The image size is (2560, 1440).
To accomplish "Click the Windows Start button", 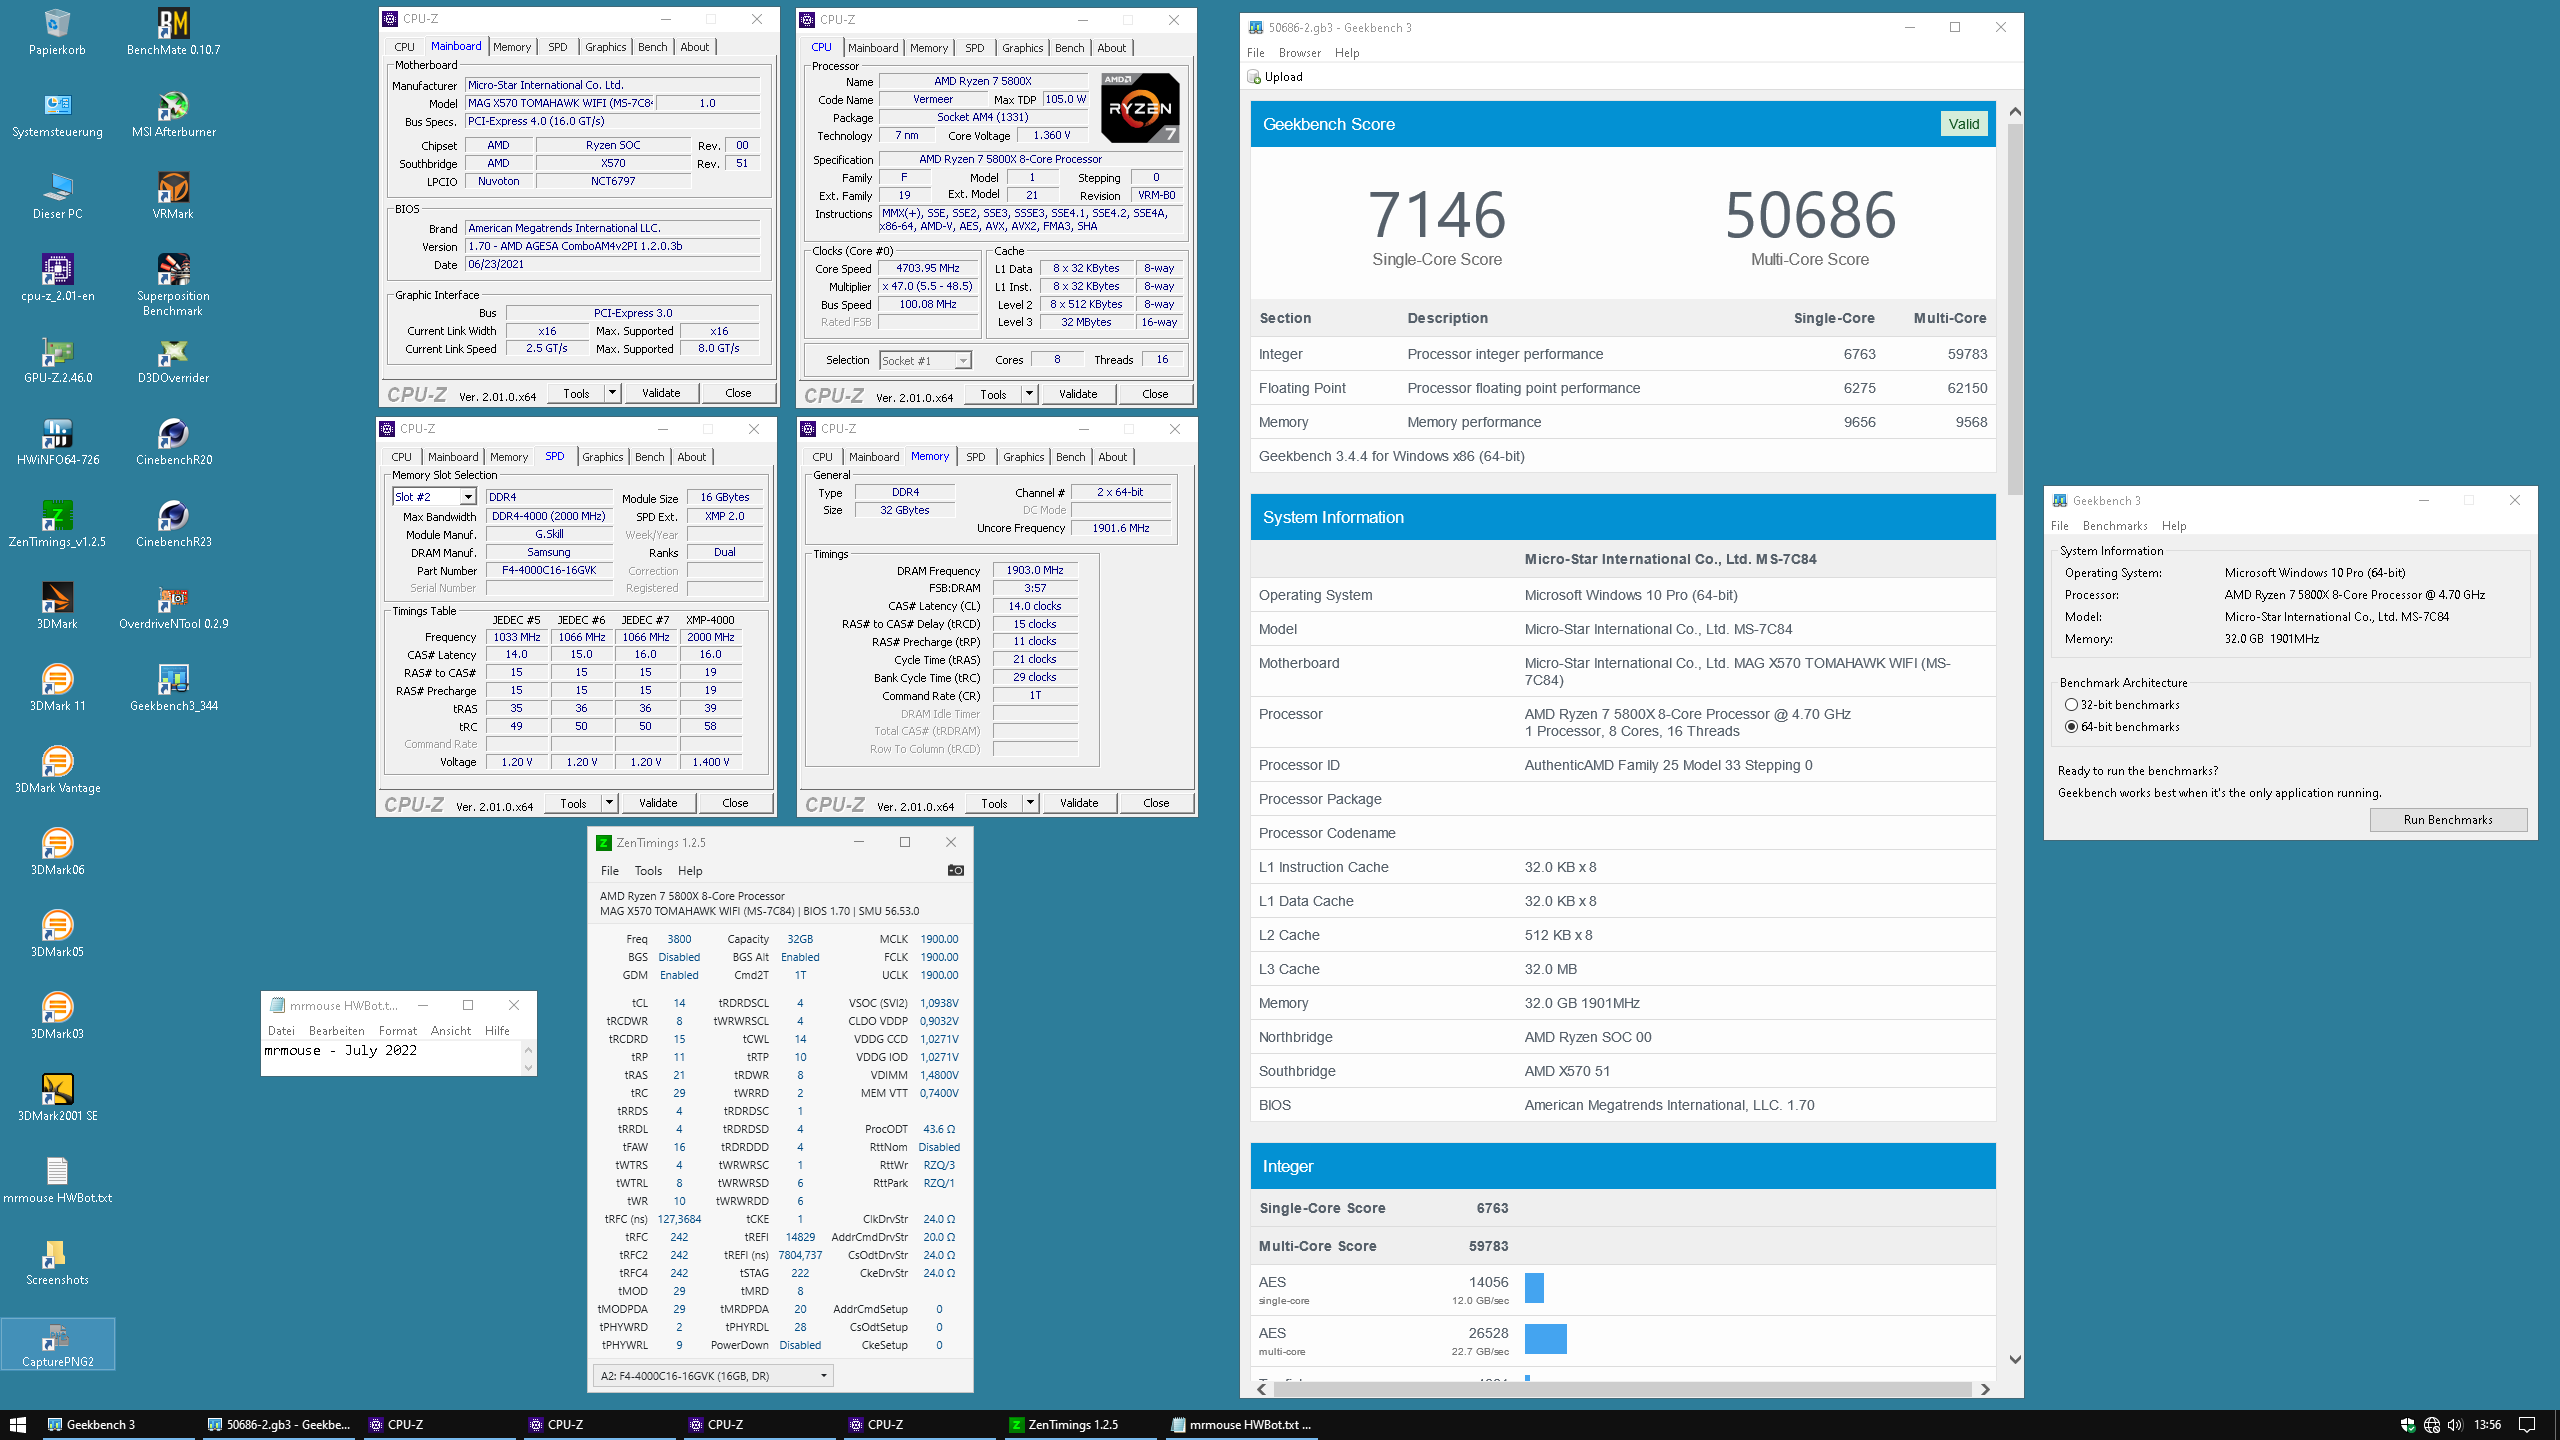I will coord(18,1425).
